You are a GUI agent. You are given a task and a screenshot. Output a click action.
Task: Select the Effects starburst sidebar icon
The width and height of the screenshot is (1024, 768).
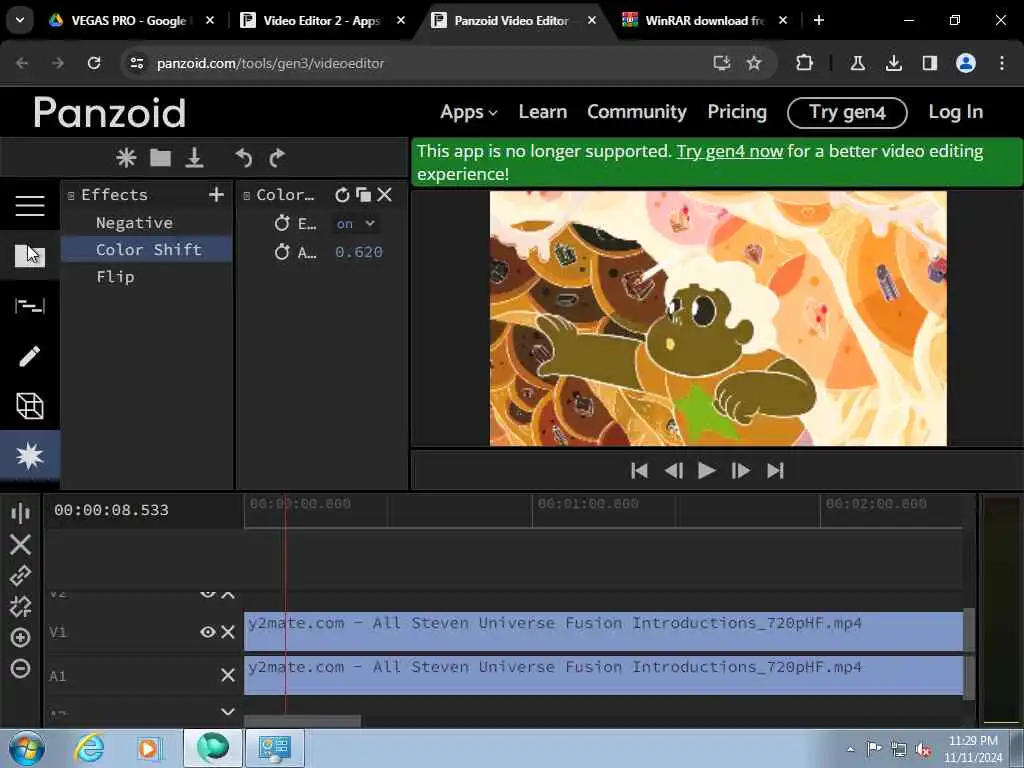[30, 456]
